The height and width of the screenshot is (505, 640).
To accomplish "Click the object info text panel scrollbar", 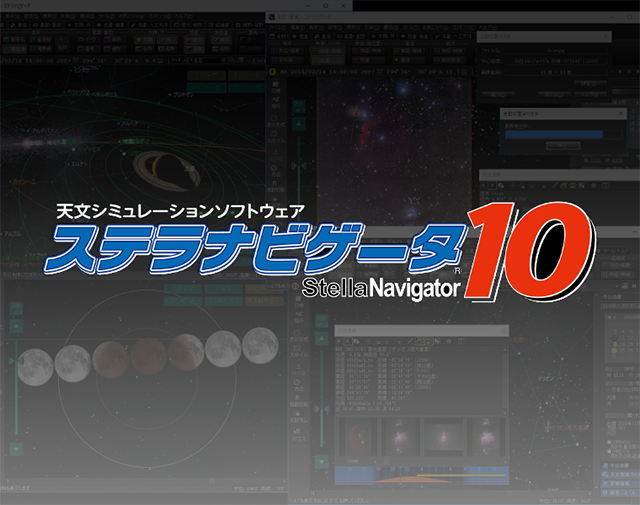I will tap(506, 380).
